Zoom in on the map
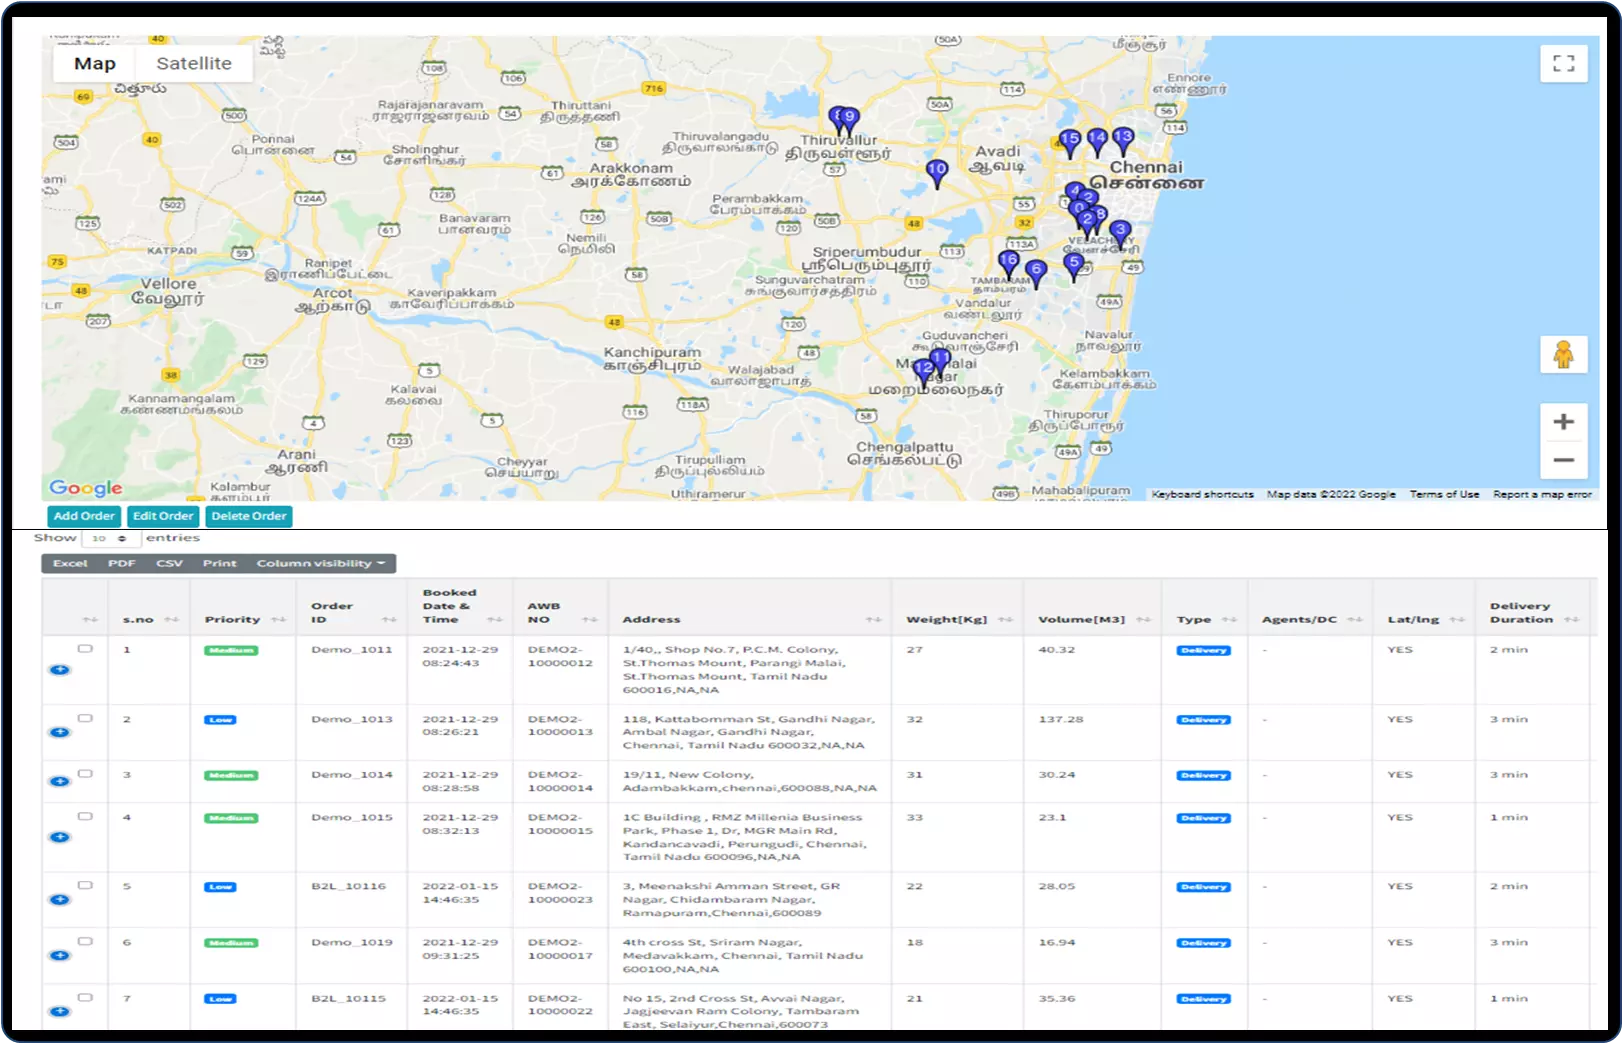1623x1044 pixels. [1563, 422]
